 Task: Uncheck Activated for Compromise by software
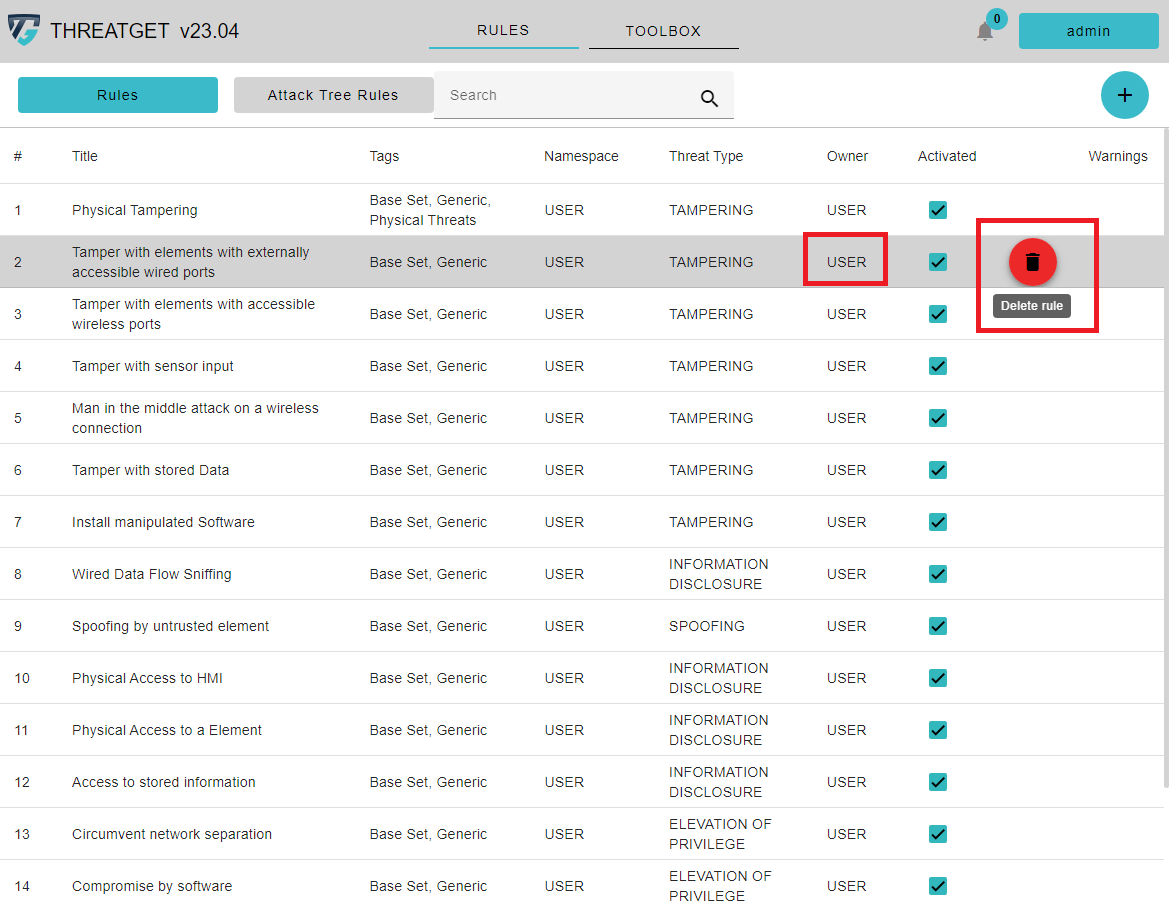click(937, 886)
